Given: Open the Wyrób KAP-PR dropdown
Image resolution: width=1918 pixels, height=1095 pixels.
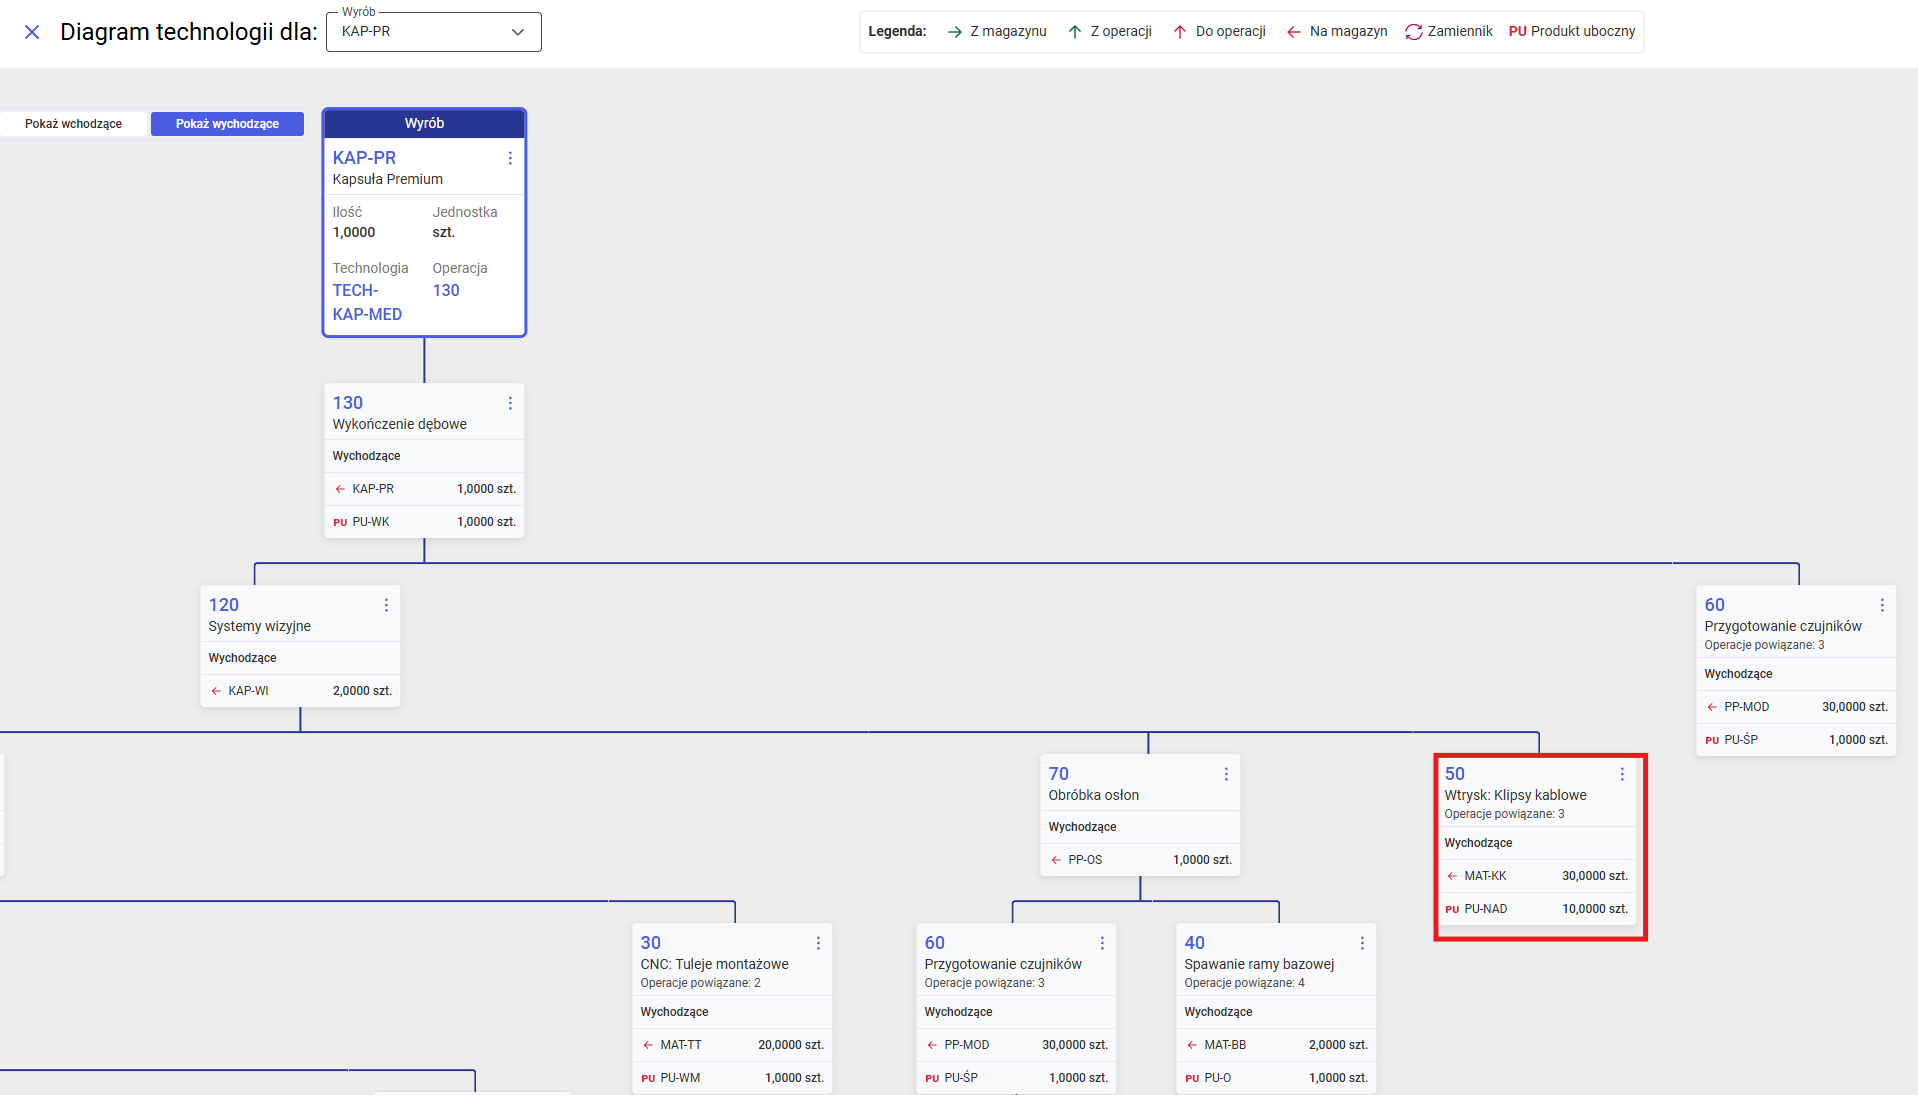Looking at the screenshot, I should pos(433,32).
